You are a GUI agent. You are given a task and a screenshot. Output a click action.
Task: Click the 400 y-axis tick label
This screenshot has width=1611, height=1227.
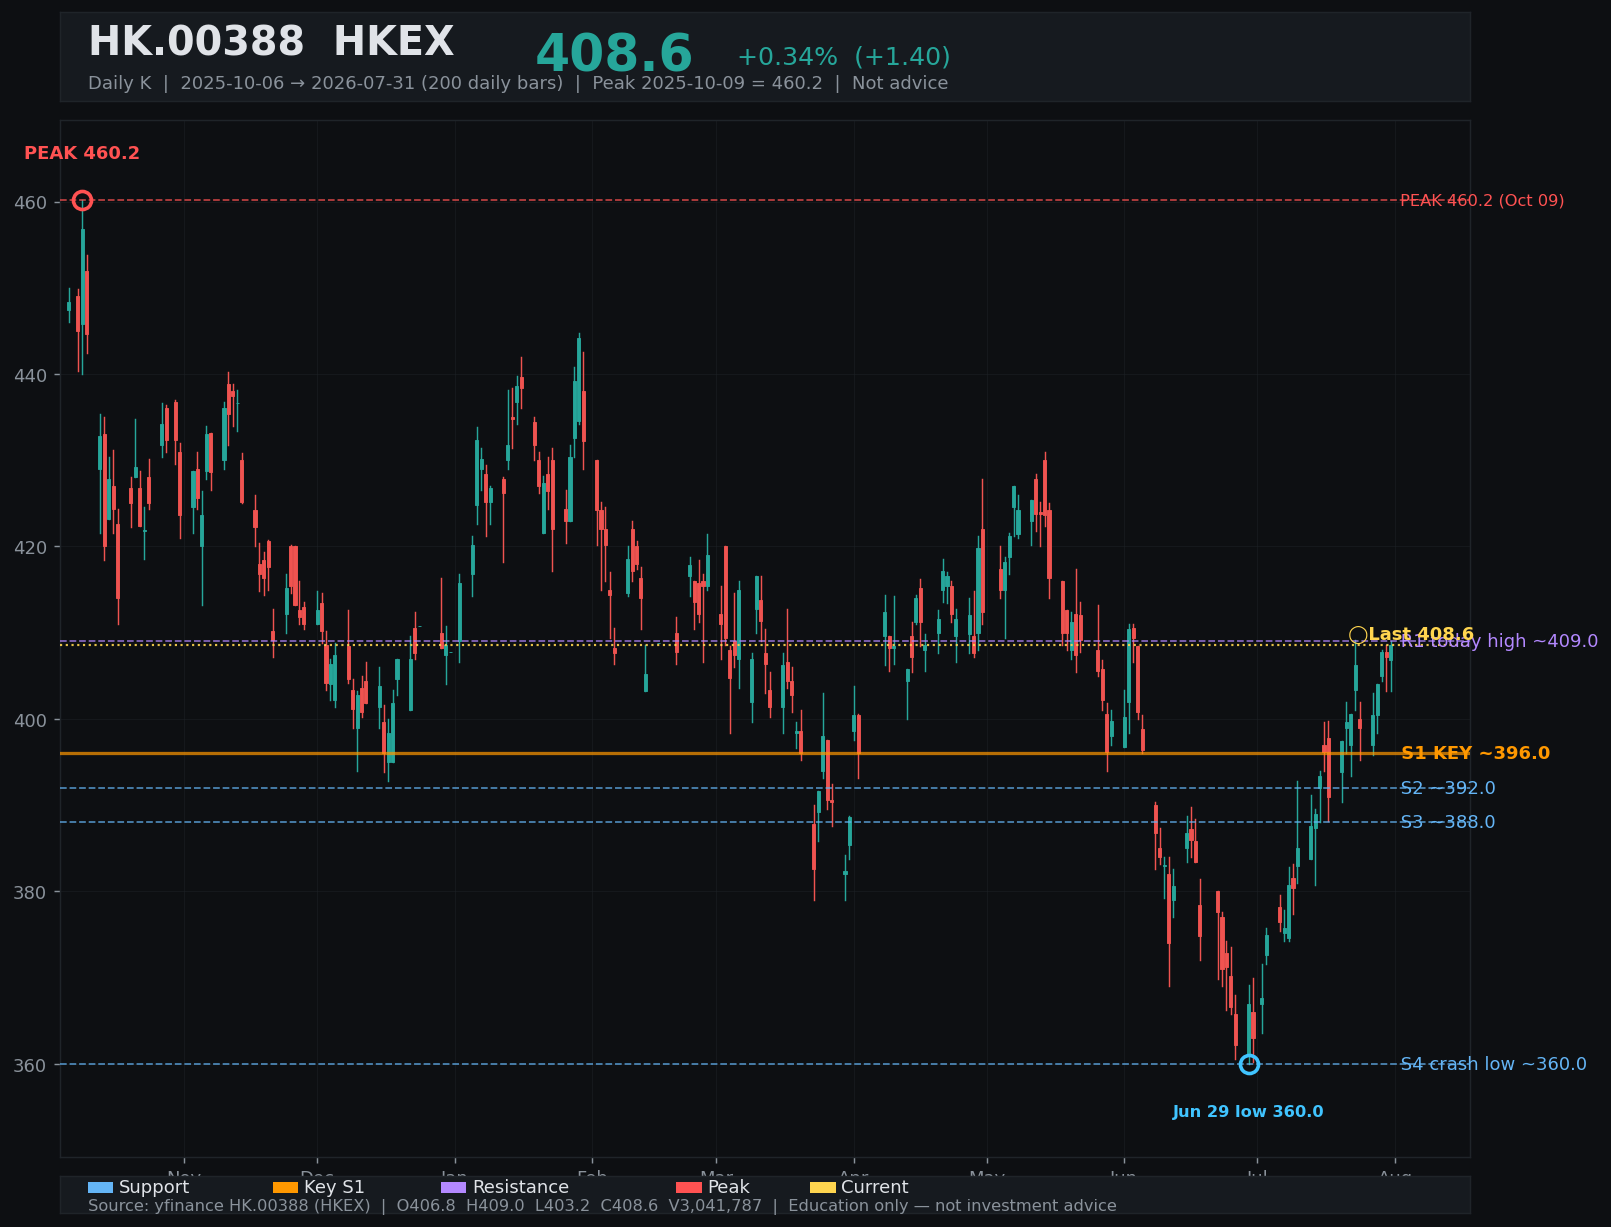click(x=30, y=721)
